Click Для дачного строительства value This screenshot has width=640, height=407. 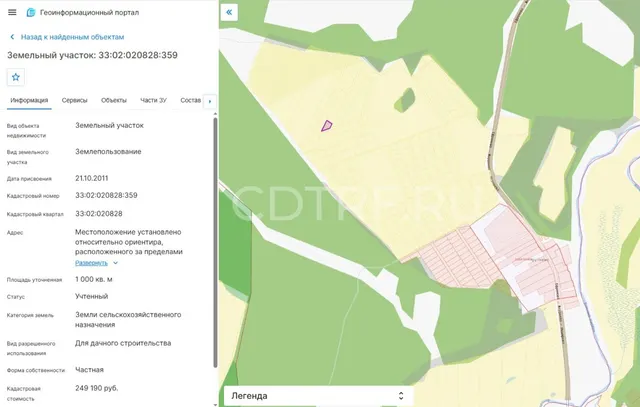pos(123,343)
